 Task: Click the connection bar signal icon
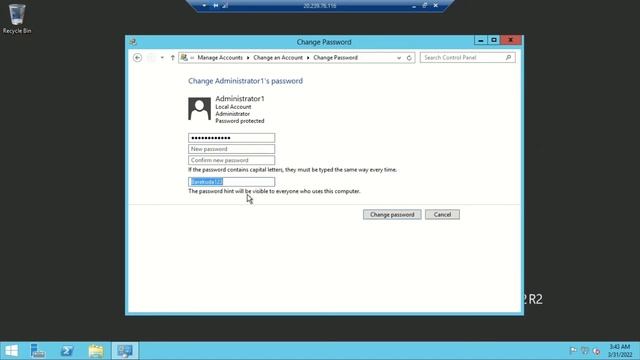coord(225,6)
